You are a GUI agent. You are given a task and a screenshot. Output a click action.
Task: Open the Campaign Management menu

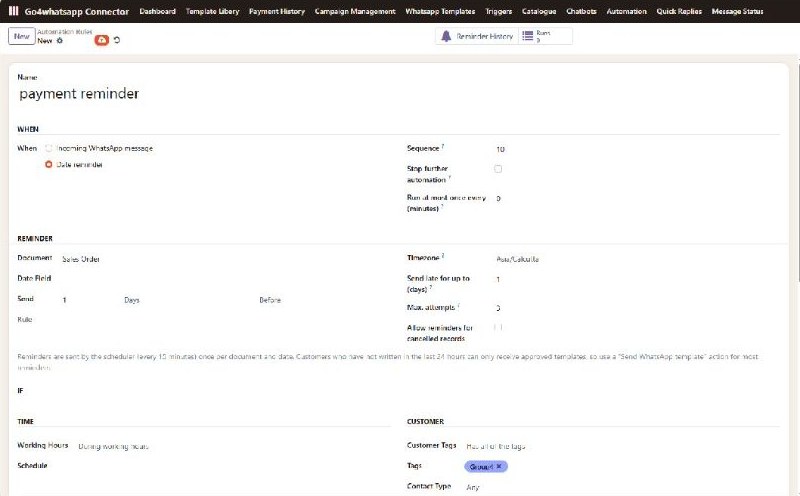coord(355,11)
